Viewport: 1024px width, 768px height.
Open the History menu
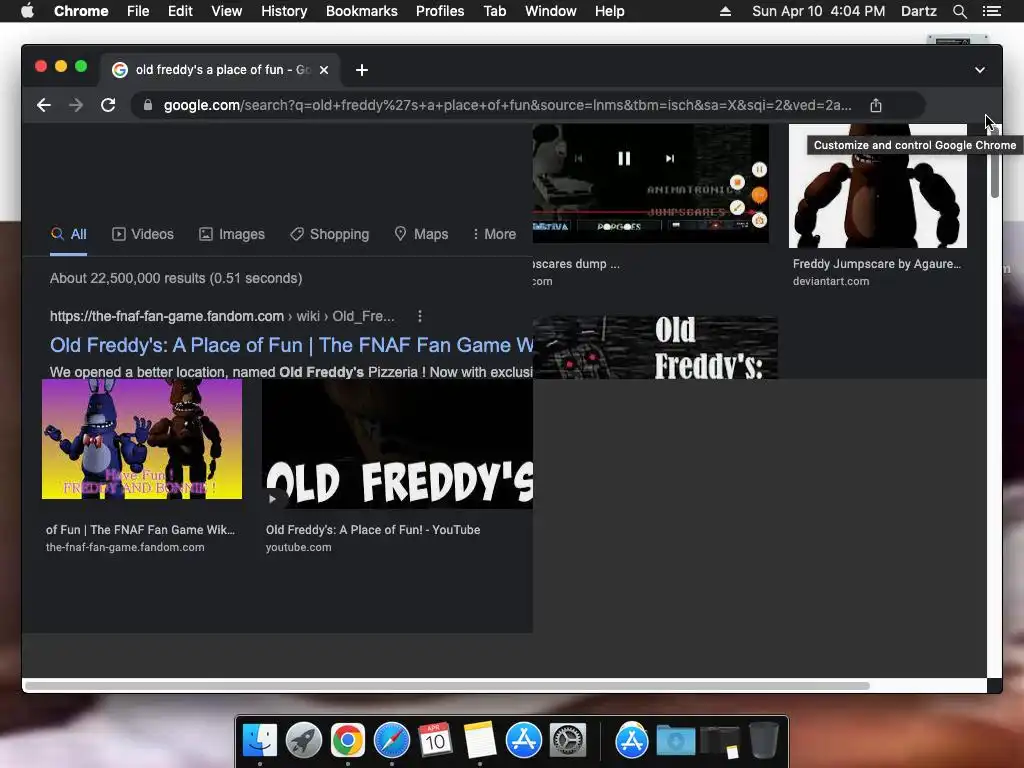point(284,11)
